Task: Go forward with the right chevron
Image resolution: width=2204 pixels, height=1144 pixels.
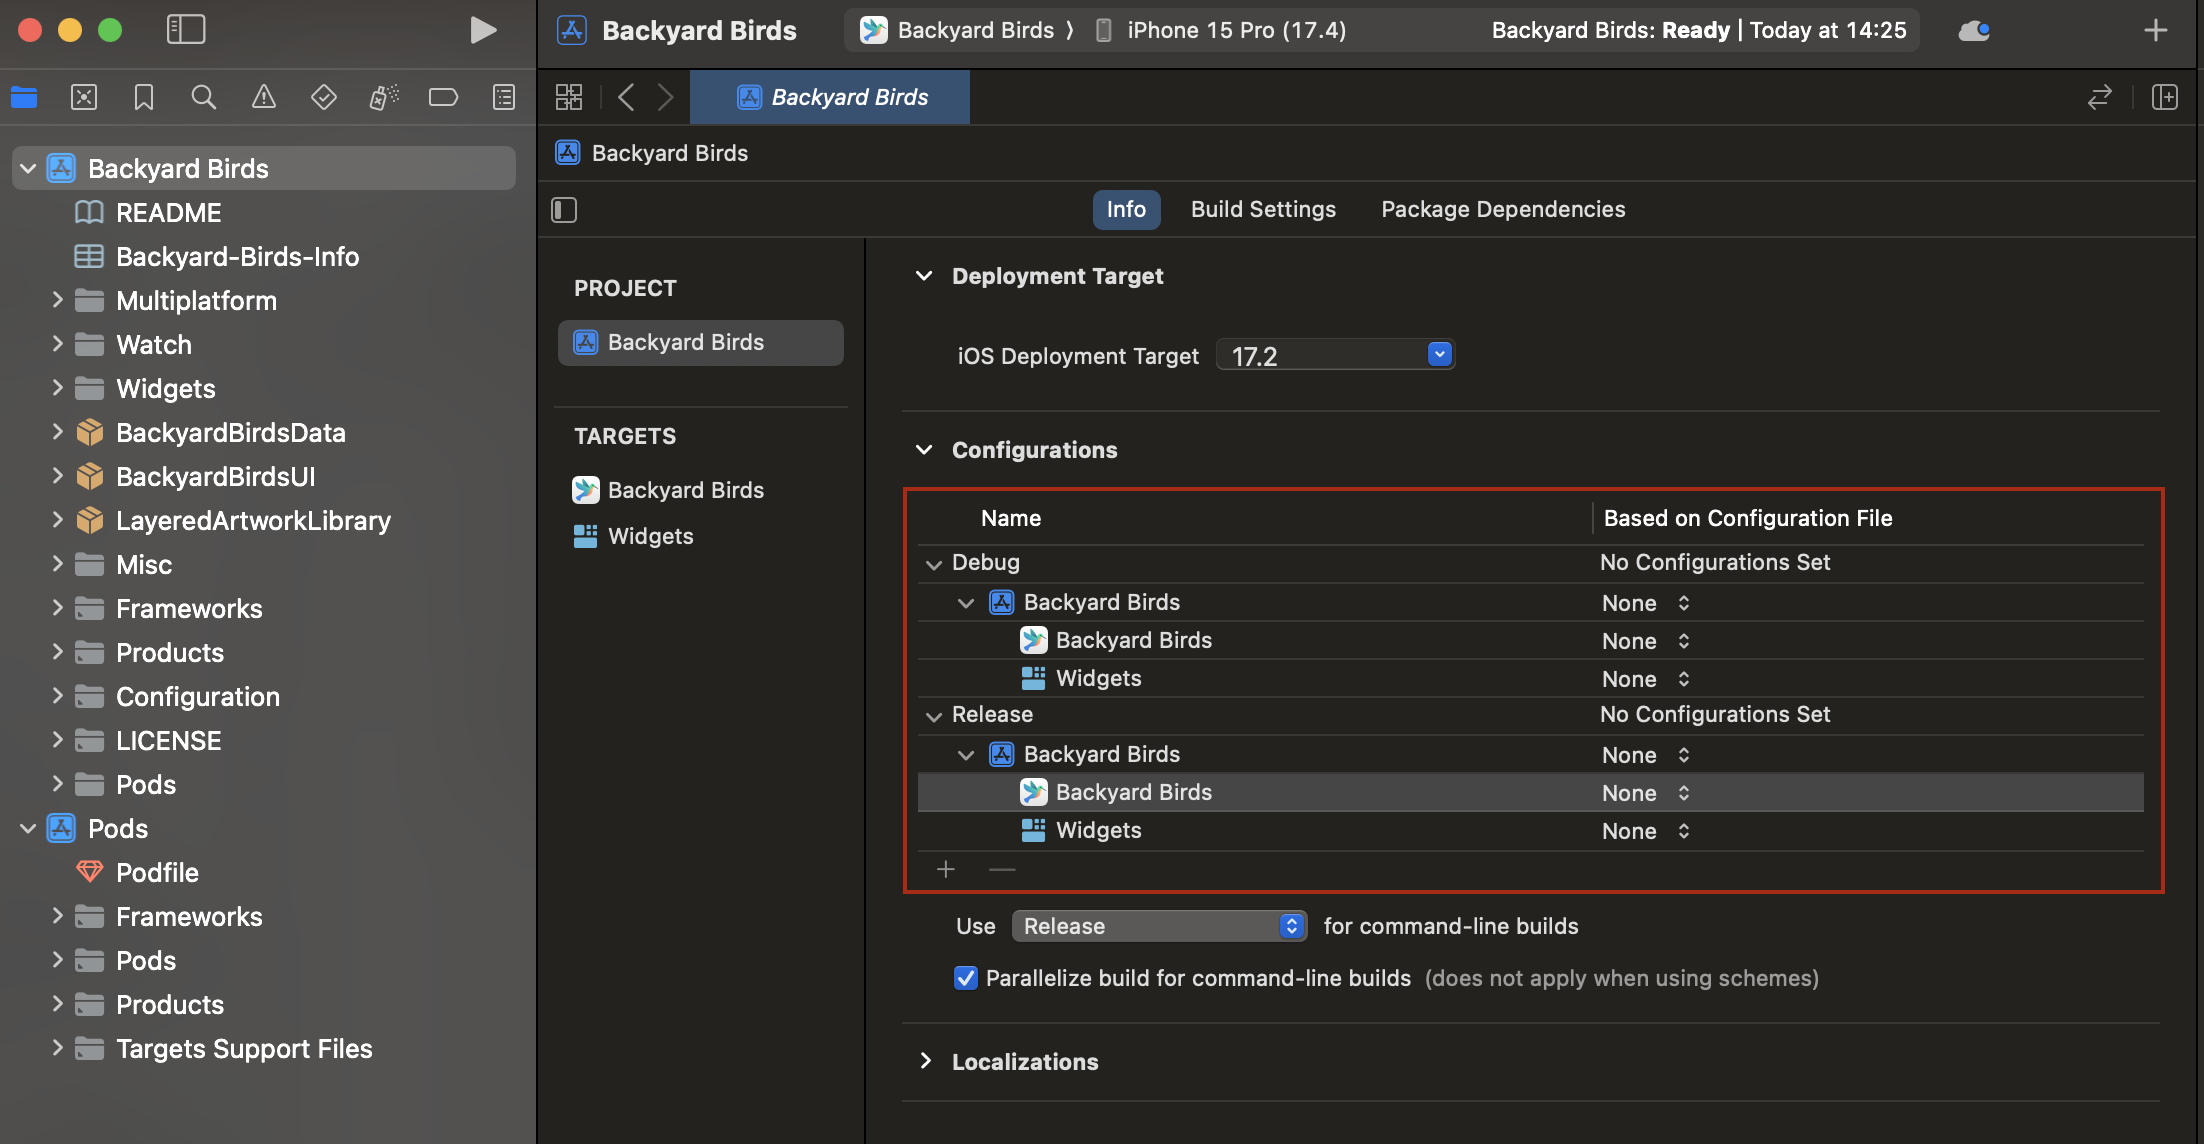Action: click(x=665, y=97)
